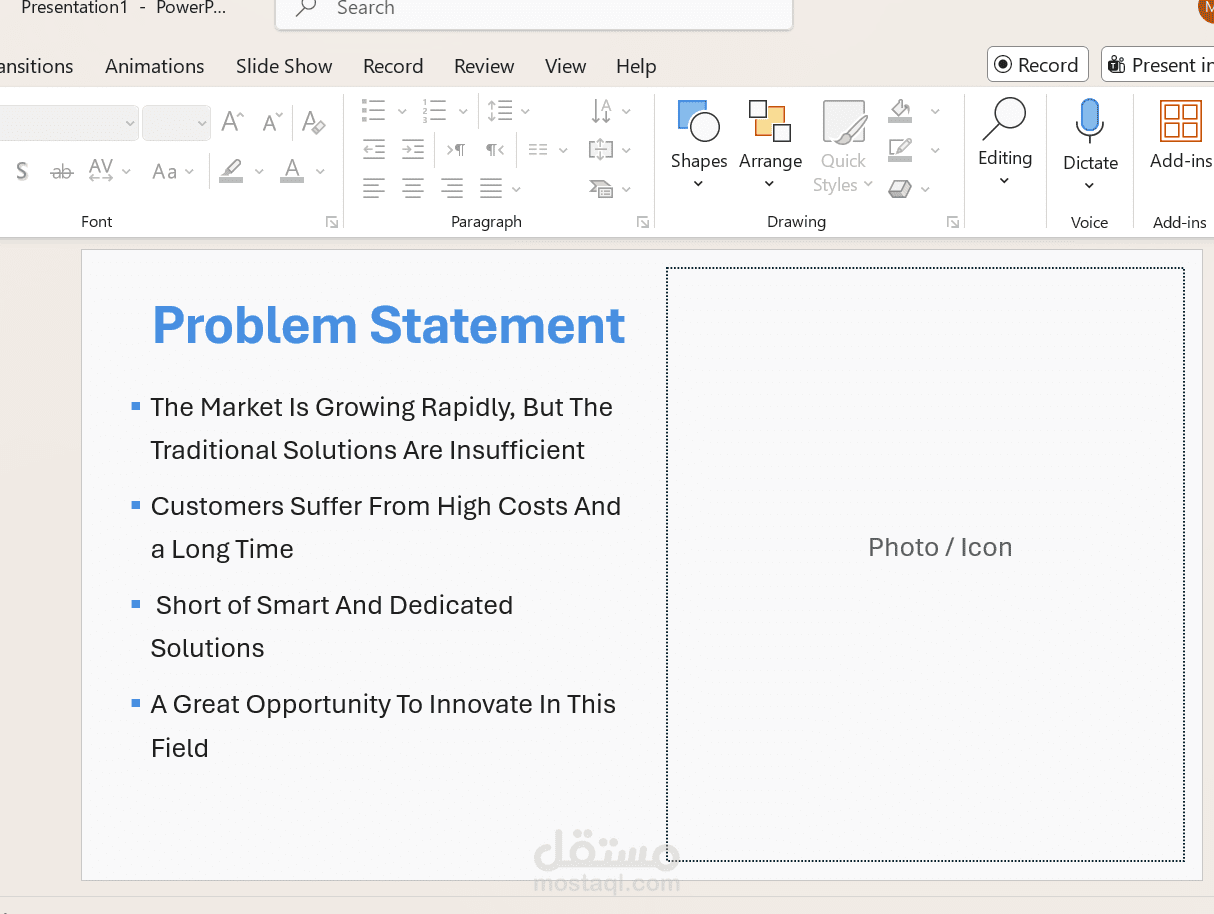
Task: Click in the Search box
Action: pyautogui.click(x=540, y=9)
